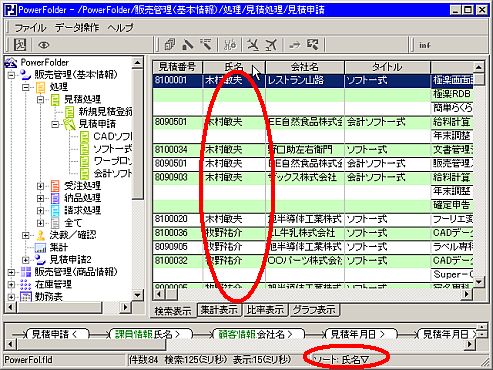
Task: Click the 処理 folder icon in tree
Action: click(x=40, y=87)
